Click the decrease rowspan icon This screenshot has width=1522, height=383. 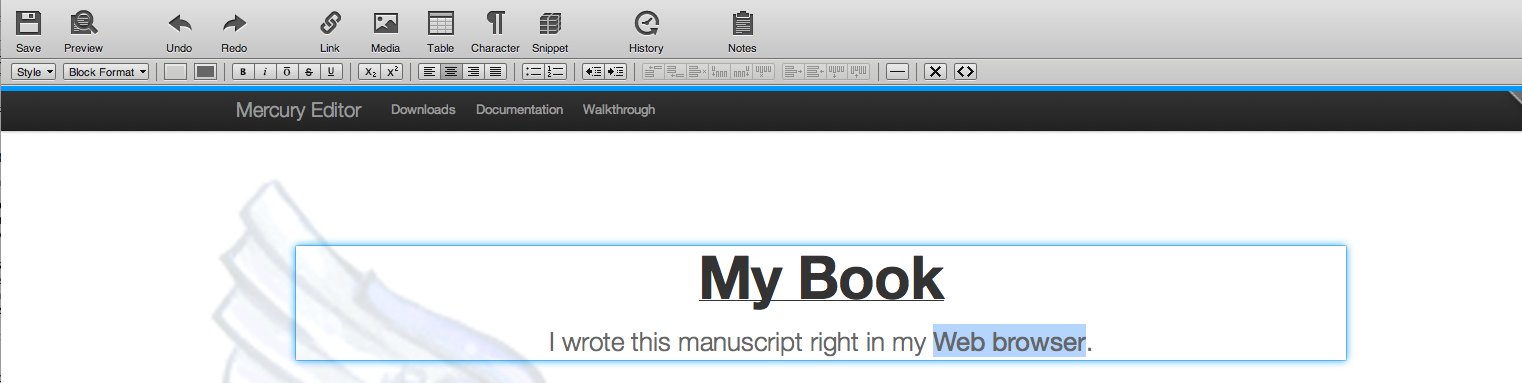858,72
